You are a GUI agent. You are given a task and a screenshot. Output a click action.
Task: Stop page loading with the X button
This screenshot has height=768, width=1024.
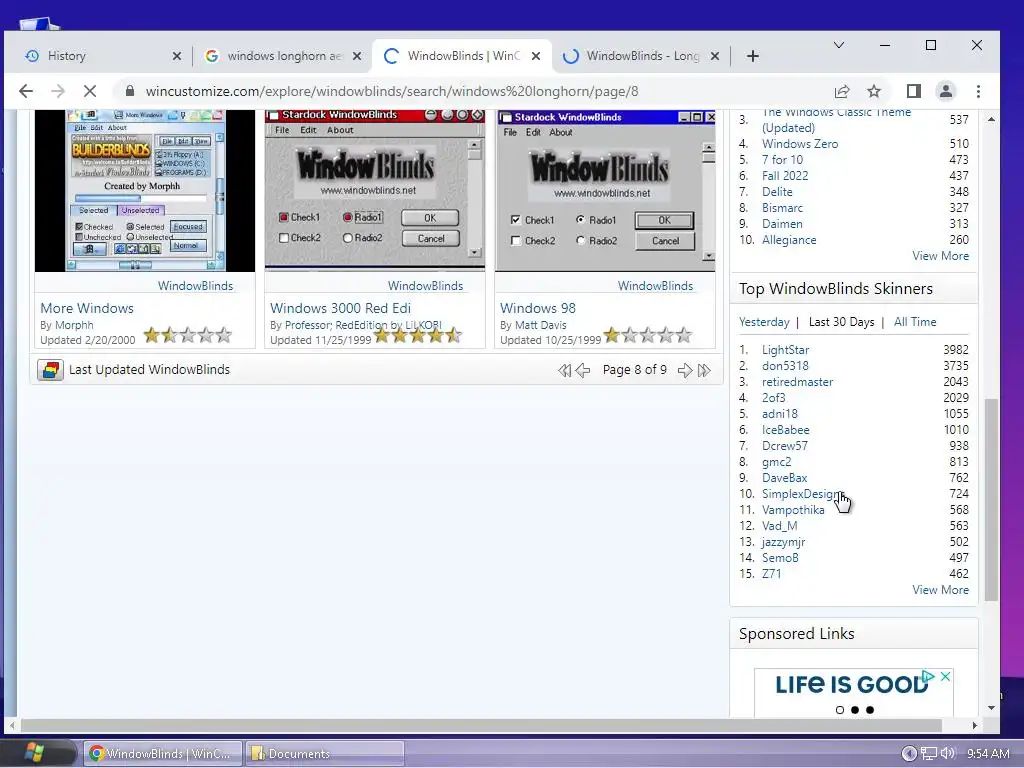click(90, 91)
